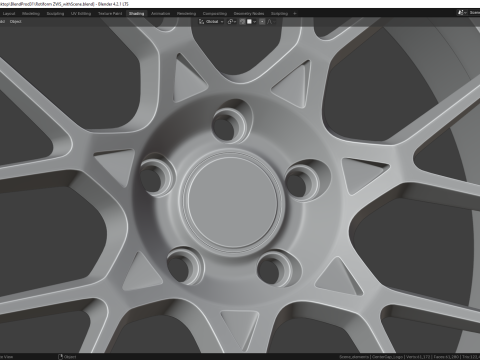This screenshot has height=360, width=480.
Task: Toggle proportional editing in the header
Action: pyautogui.click(x=262, y=22)
